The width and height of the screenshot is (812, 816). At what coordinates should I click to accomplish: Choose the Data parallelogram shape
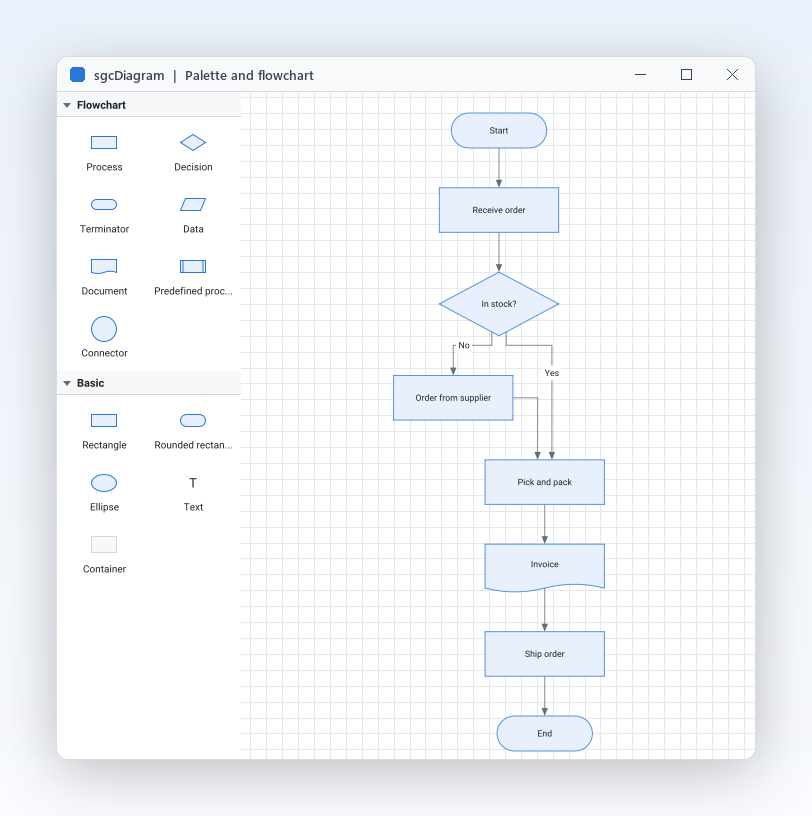tap(193, 205)
